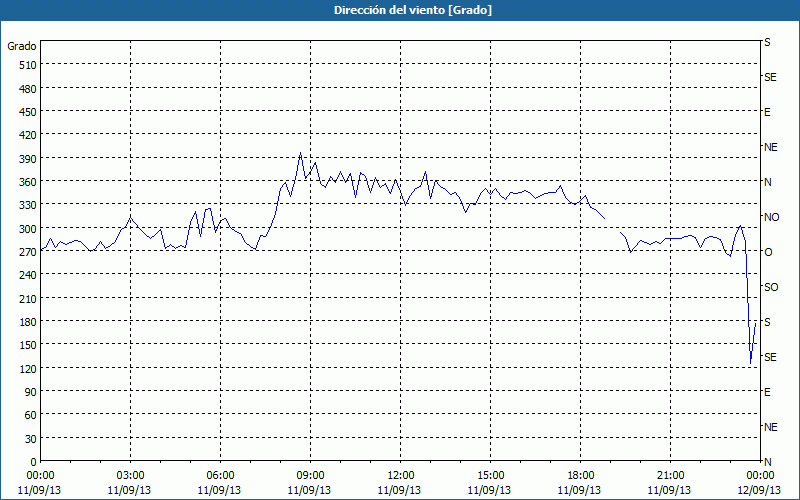
Task: Select the 'SE' compass label level with 480
Action: coord(770,77)
